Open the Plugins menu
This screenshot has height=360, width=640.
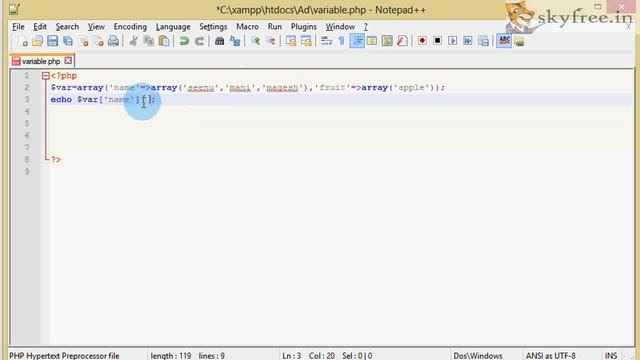coord(304,27)
